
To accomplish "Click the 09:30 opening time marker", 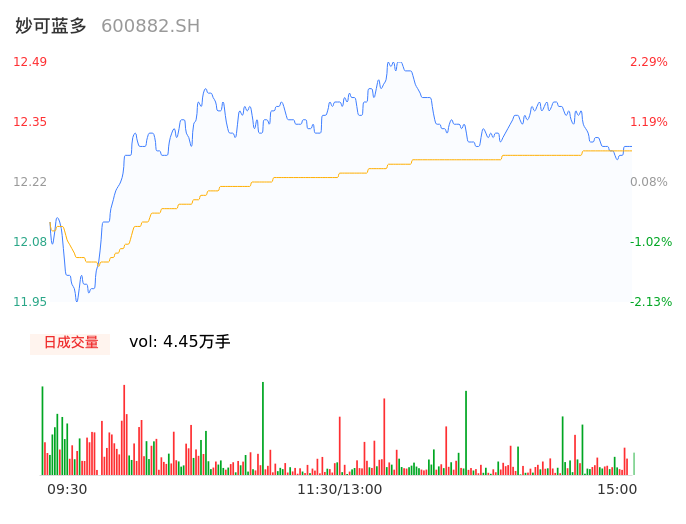I will [x=67, y=489].
